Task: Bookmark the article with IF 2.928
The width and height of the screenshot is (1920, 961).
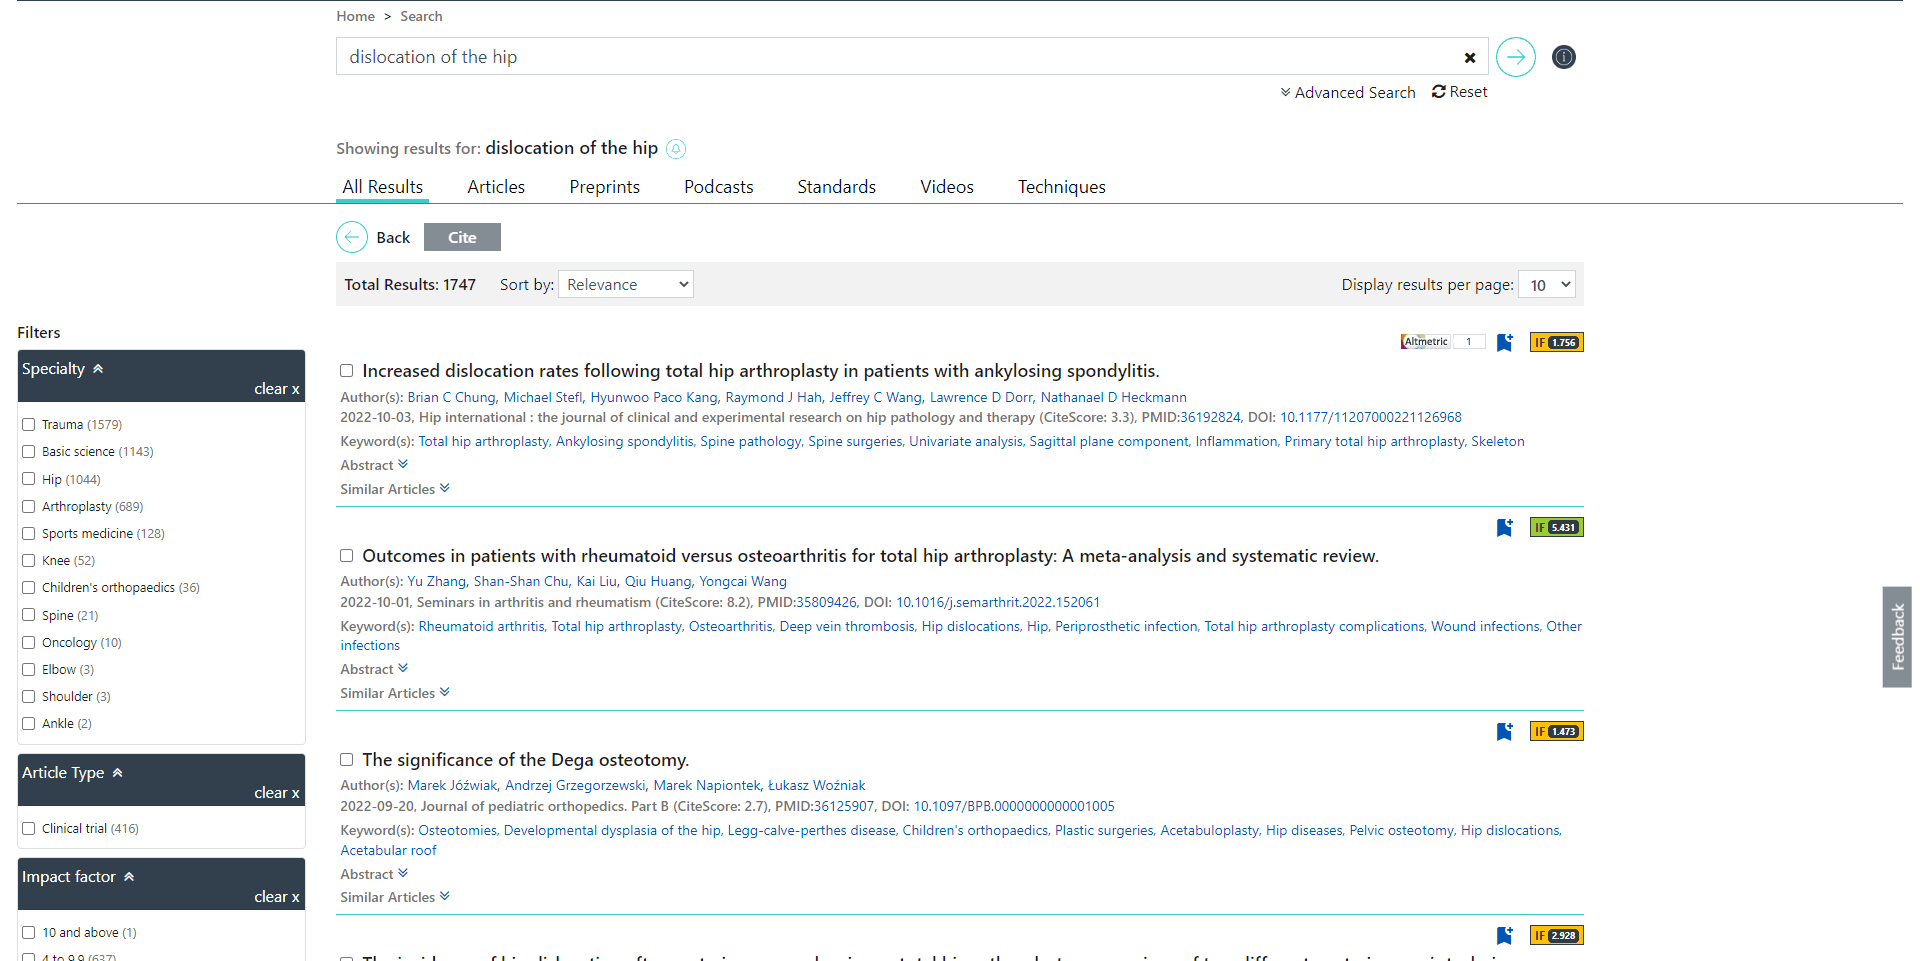Action: click(x=1504, y=936)
